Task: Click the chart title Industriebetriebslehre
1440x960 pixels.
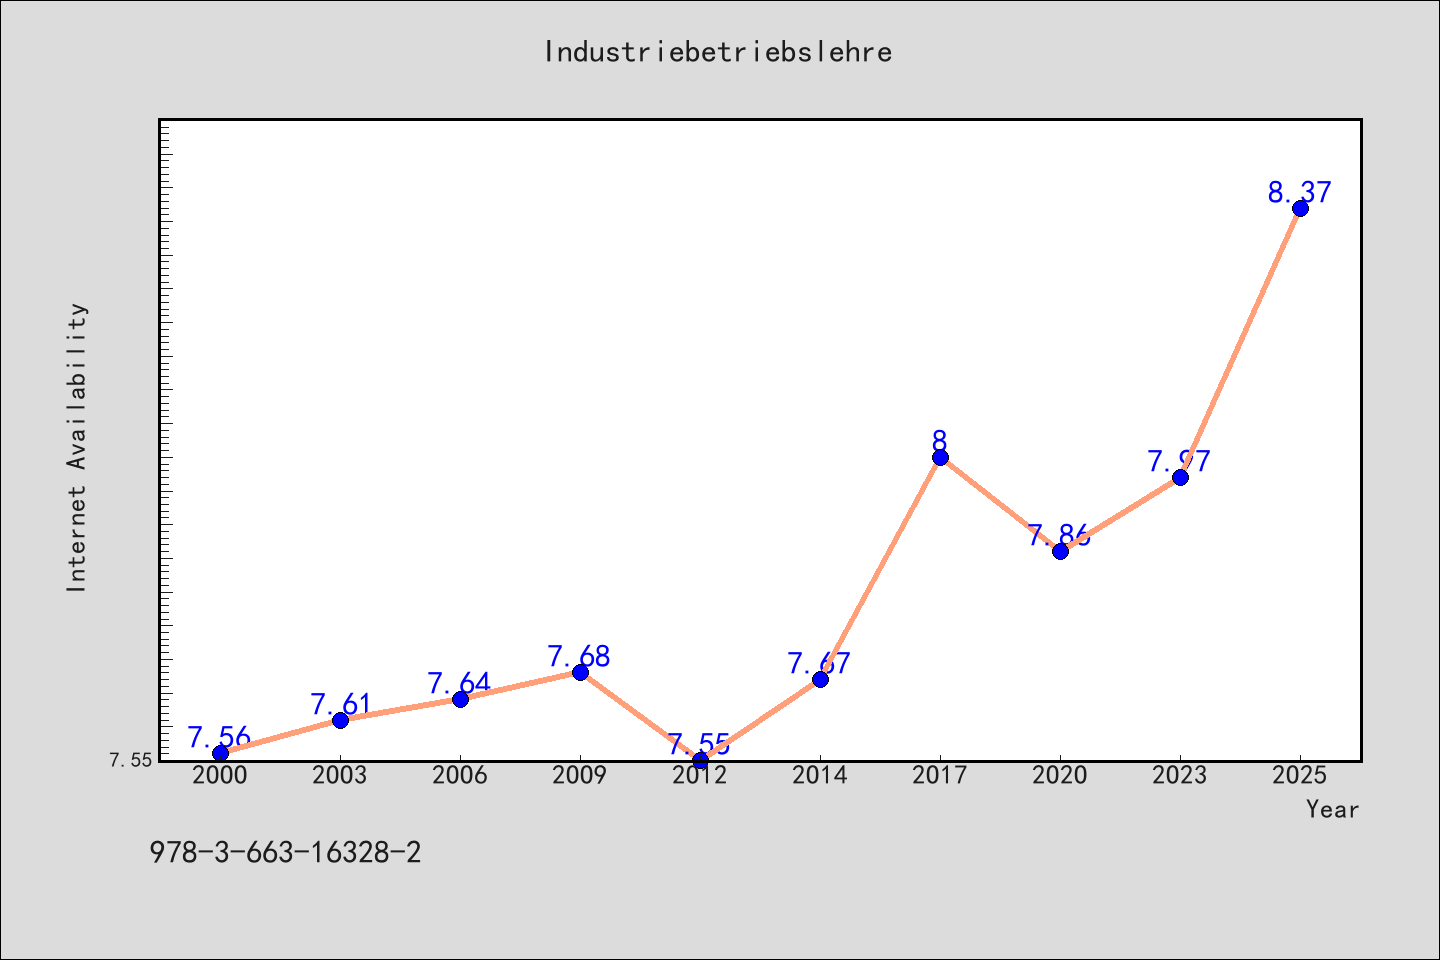Action: coord(718,52)
